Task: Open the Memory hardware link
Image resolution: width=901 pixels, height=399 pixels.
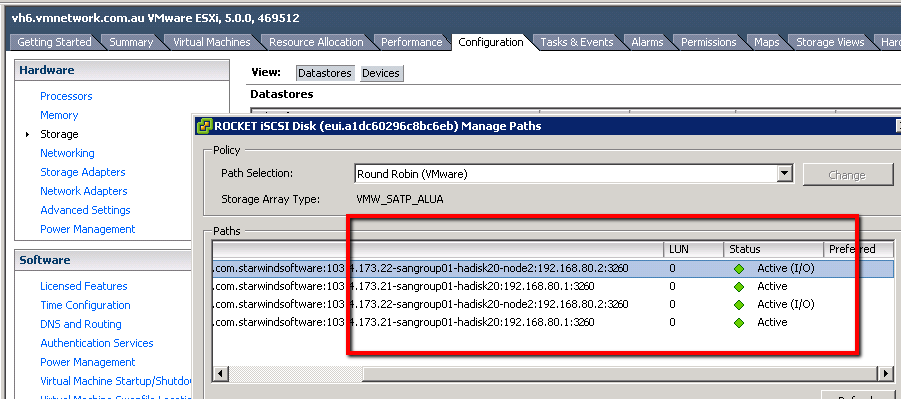Action: coord(59,115)
